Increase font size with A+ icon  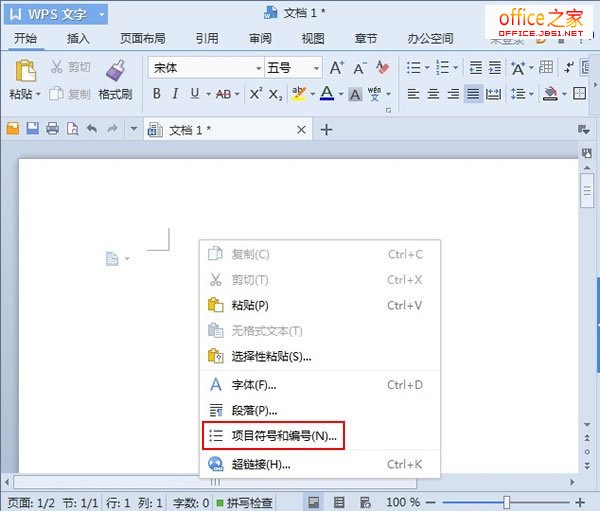[x=337, y=68]
